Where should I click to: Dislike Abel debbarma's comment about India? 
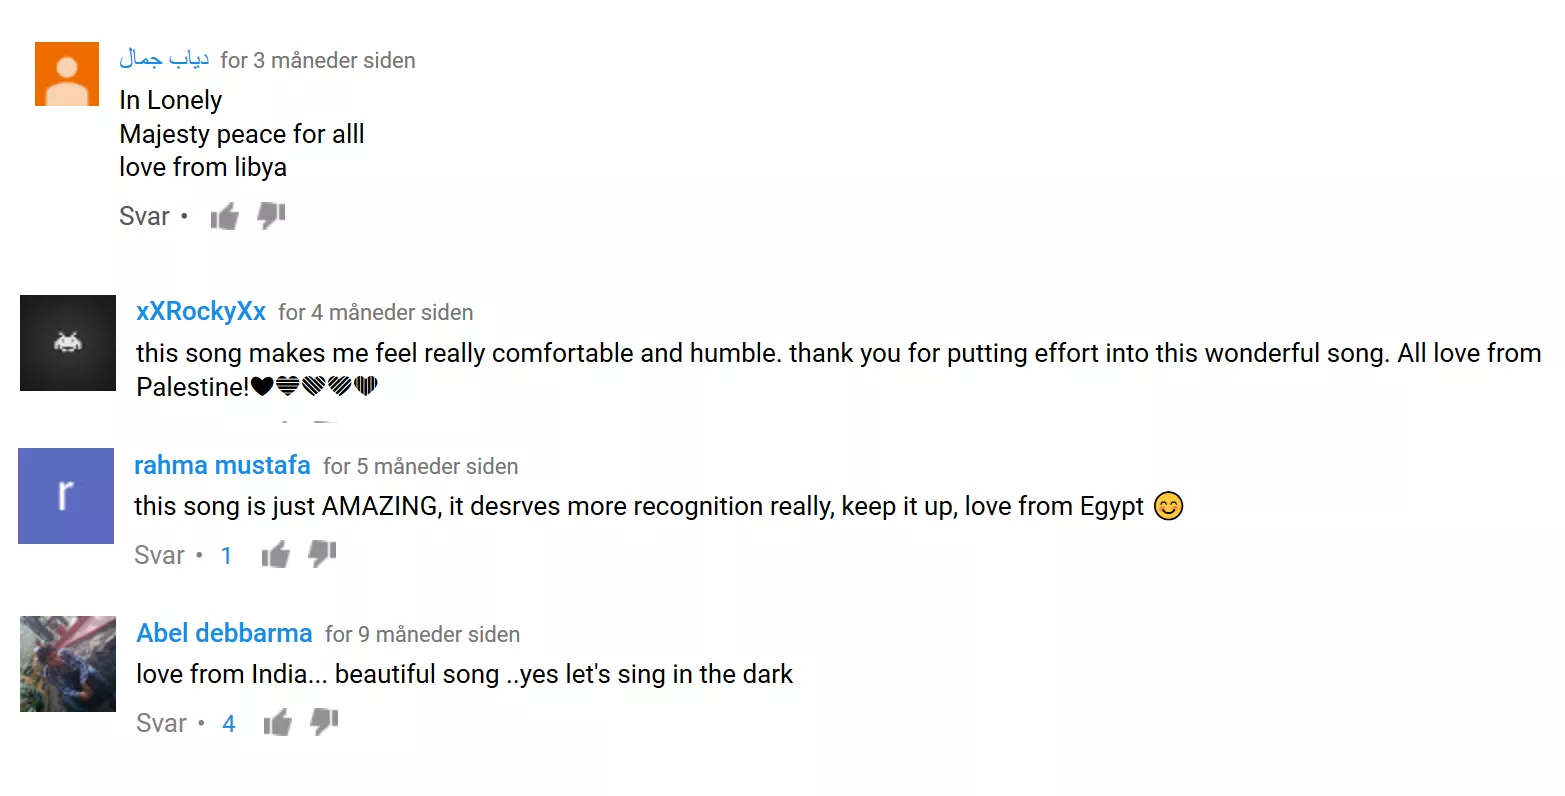click(x=324, y=722)
